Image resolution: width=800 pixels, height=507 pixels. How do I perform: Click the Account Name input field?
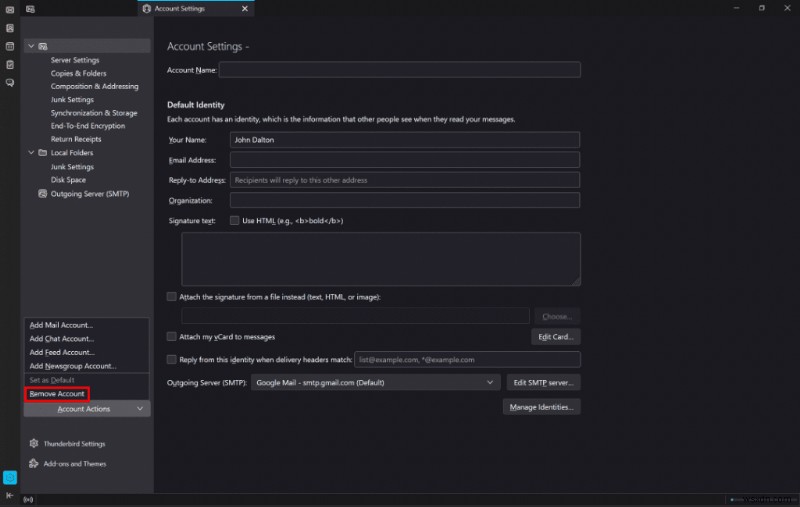tap(399, 70)
